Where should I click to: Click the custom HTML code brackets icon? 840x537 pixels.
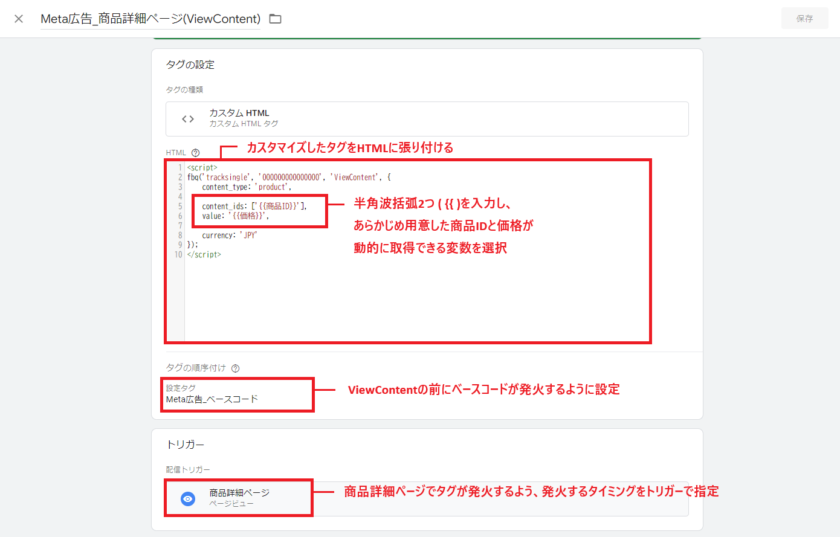(187, 118)
